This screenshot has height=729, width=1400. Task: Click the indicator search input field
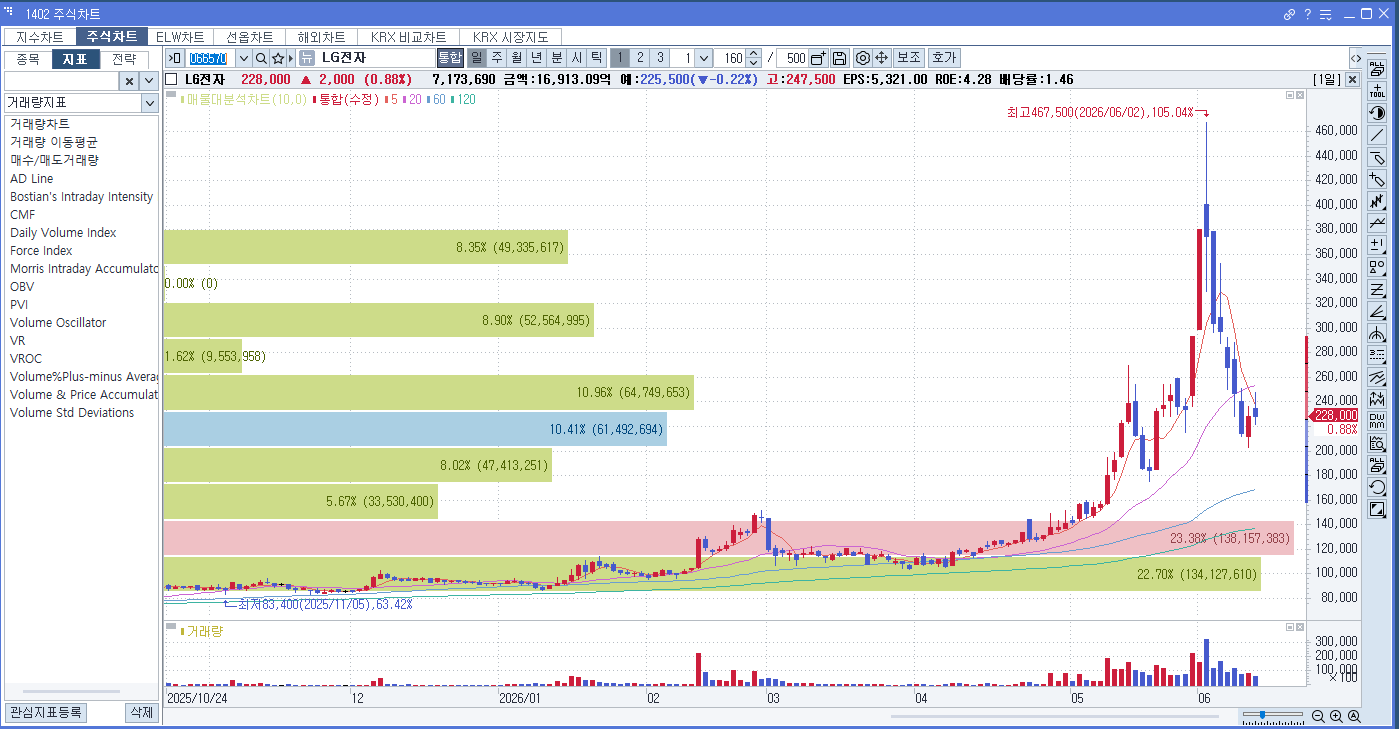click(62, 81)
